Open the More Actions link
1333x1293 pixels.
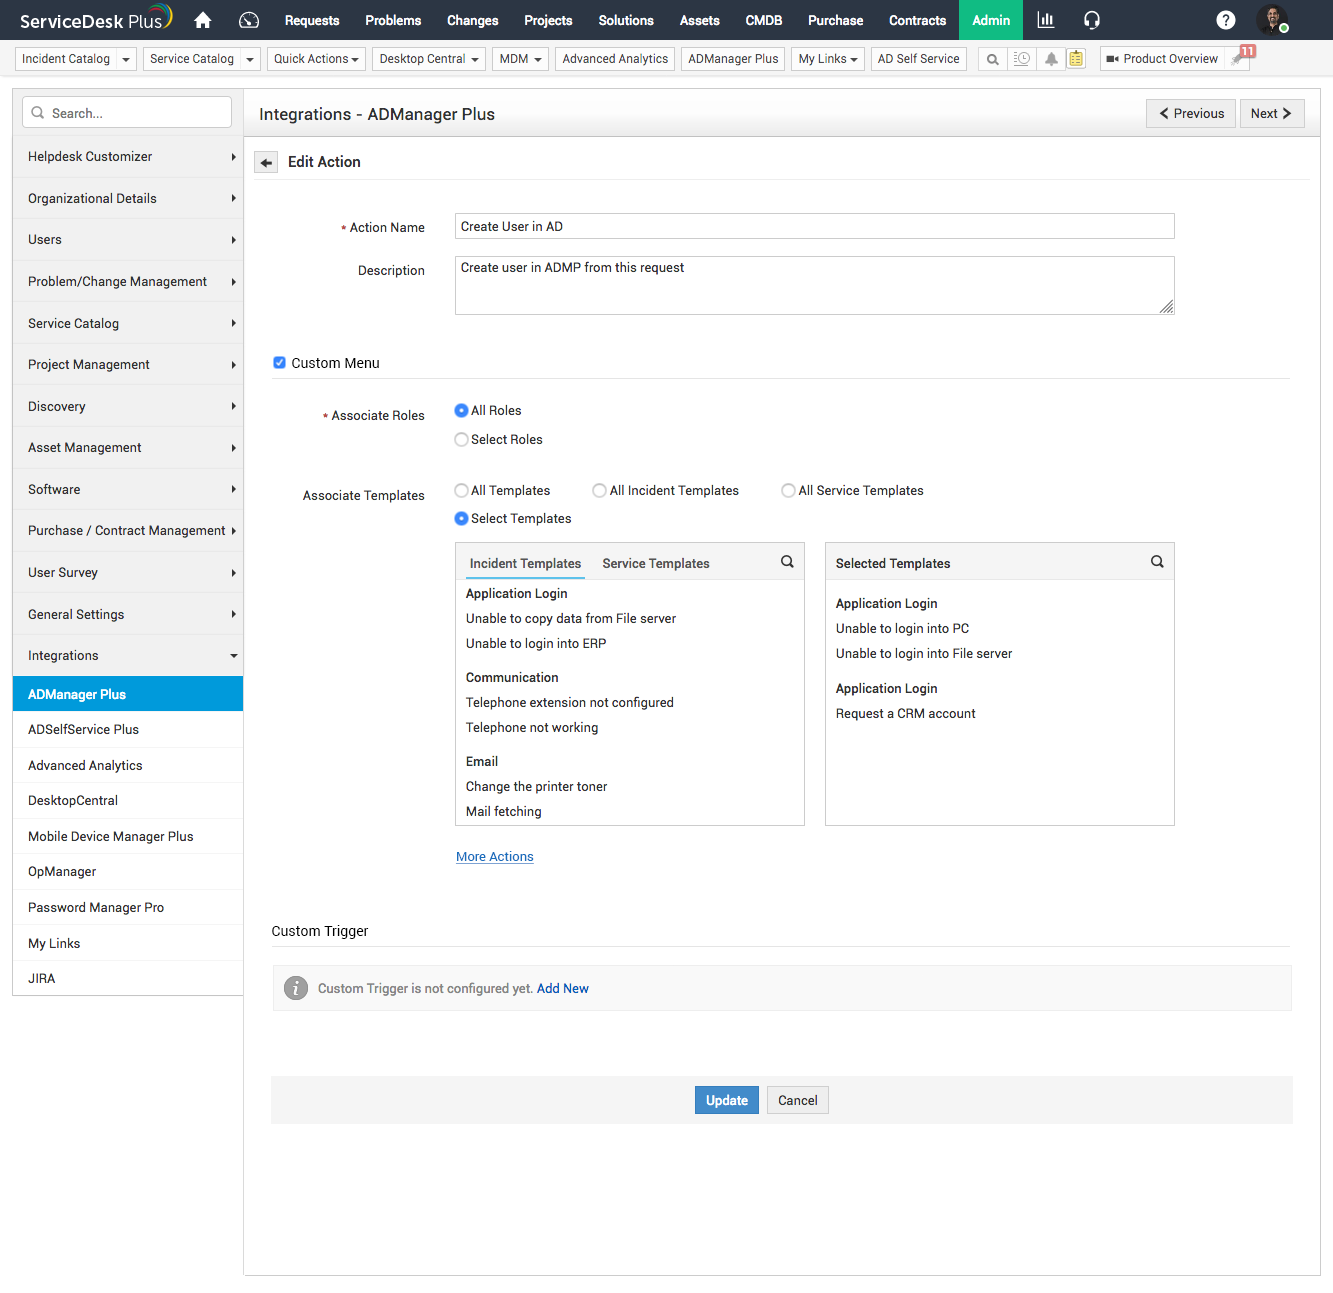(495, 857)
